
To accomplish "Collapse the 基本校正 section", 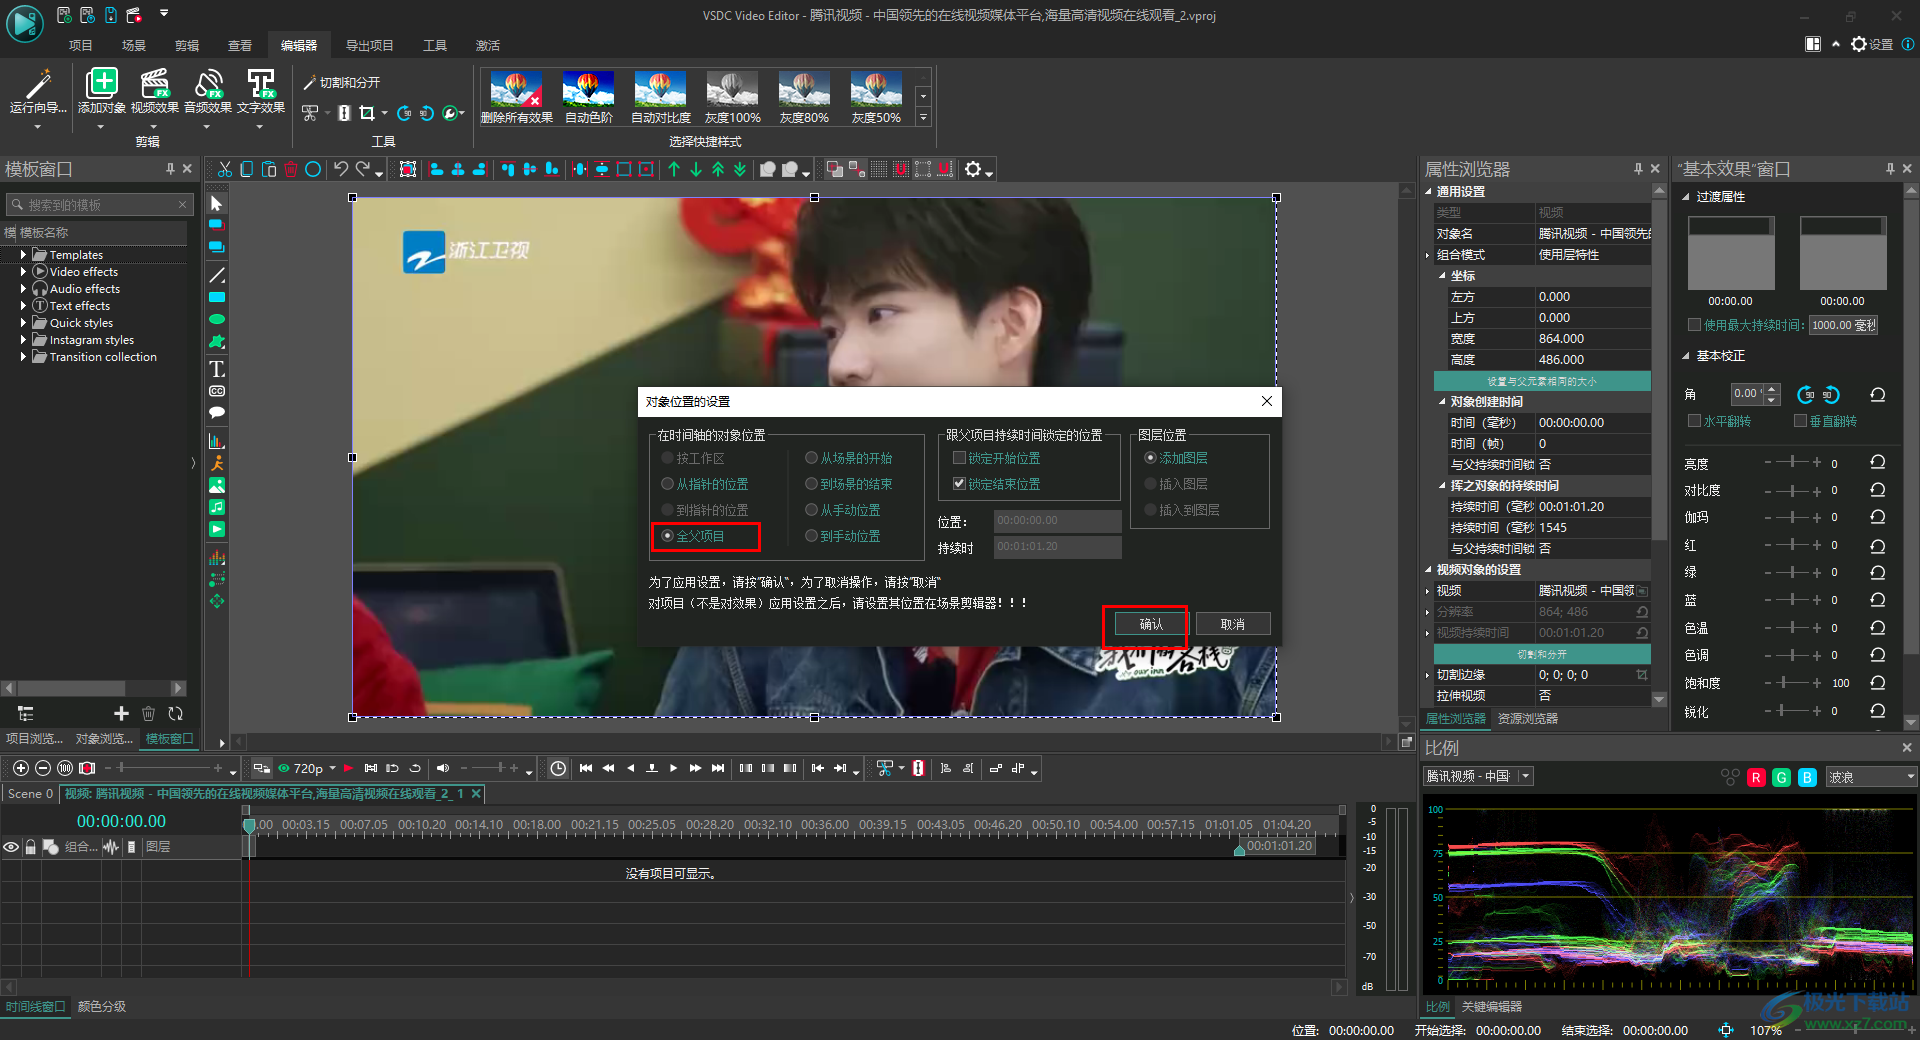I will click(x=1686, y=356).
